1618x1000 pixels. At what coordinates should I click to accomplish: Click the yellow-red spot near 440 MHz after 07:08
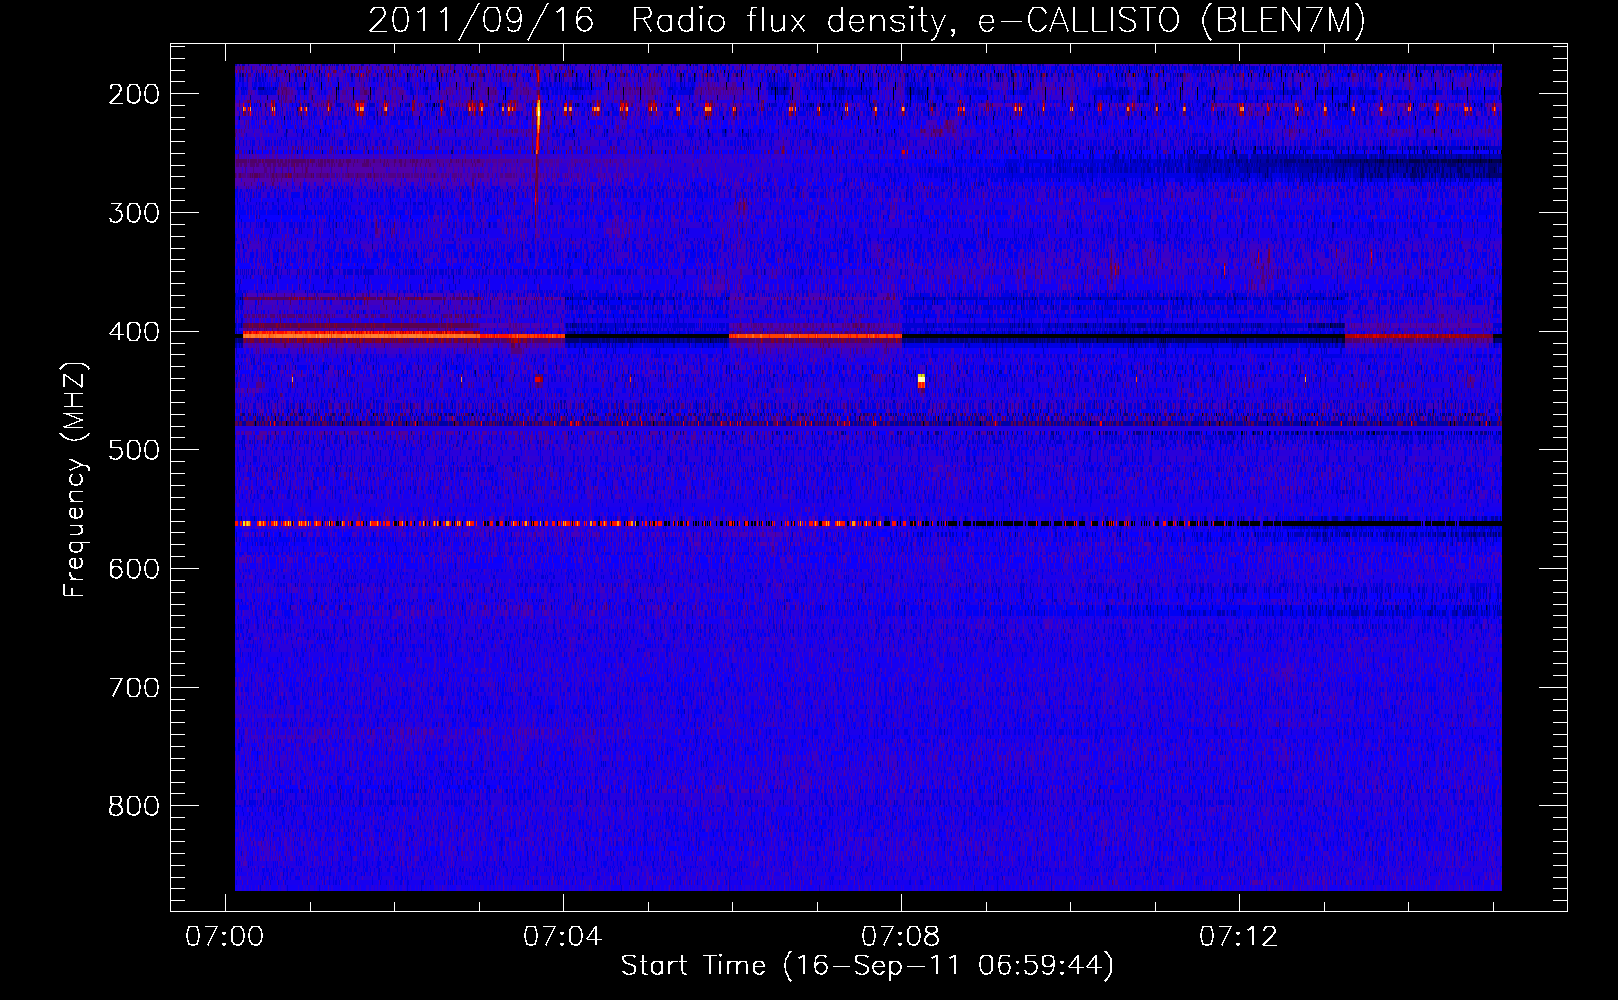pos(921,380)
